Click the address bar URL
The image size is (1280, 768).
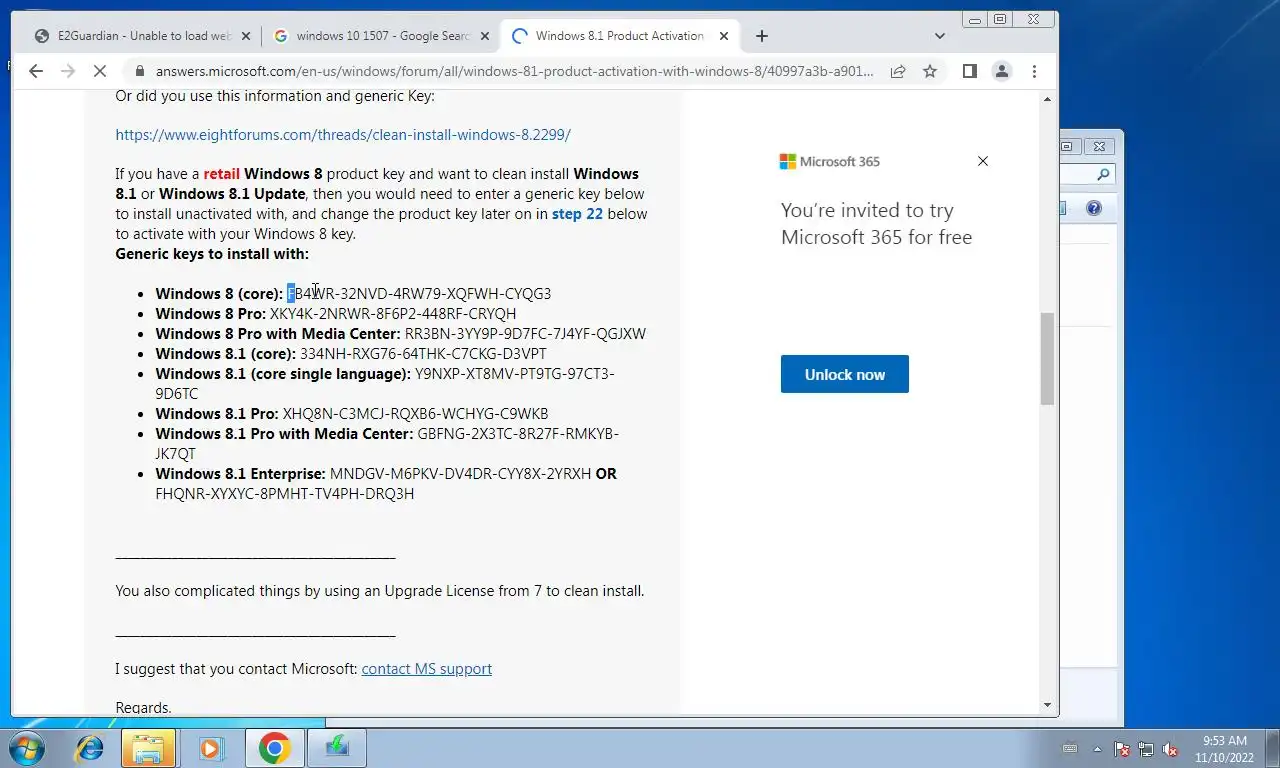pyautogui.click(x=514, y=71)
